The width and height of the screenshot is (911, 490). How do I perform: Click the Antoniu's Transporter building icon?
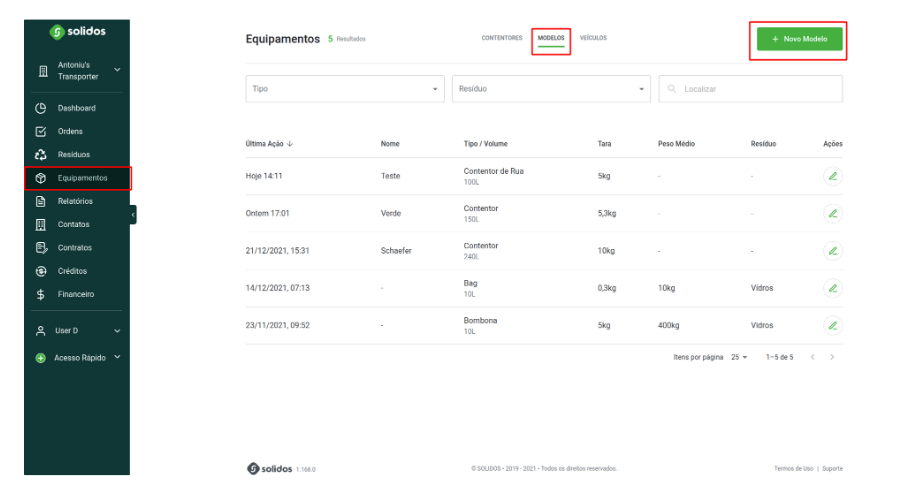[43, 71]
